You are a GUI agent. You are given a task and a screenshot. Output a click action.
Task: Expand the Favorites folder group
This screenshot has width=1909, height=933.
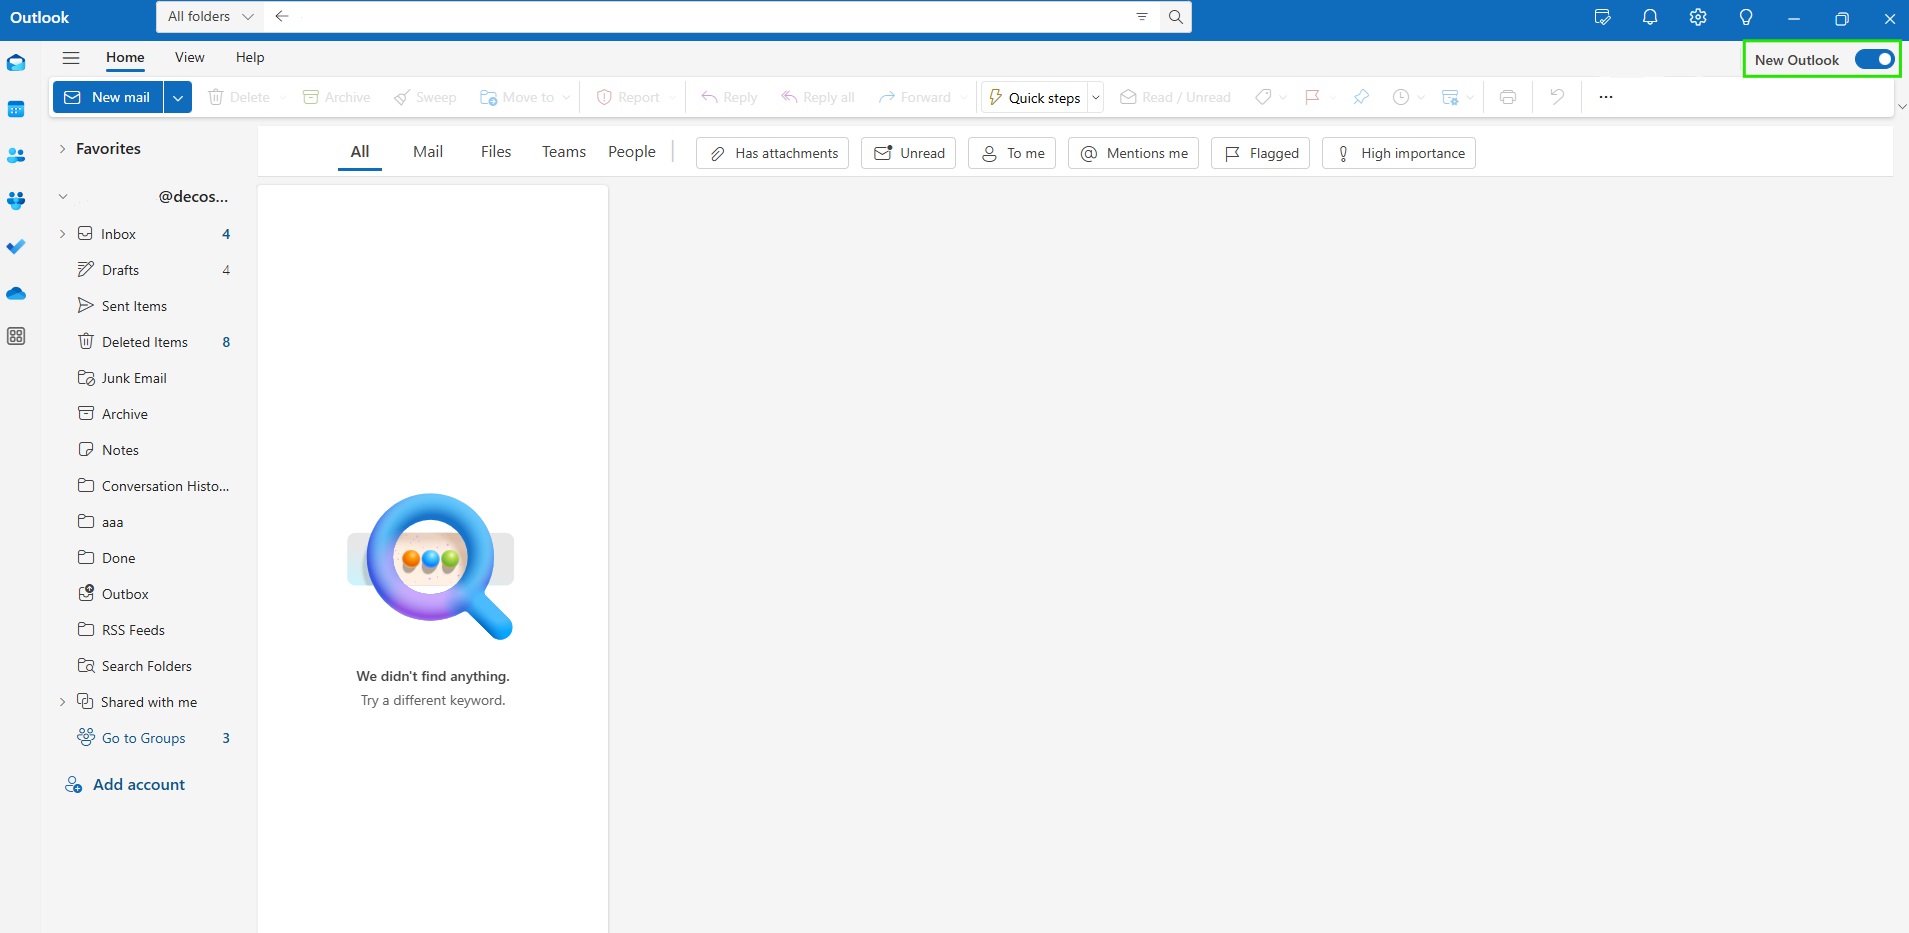pos(62,149)
